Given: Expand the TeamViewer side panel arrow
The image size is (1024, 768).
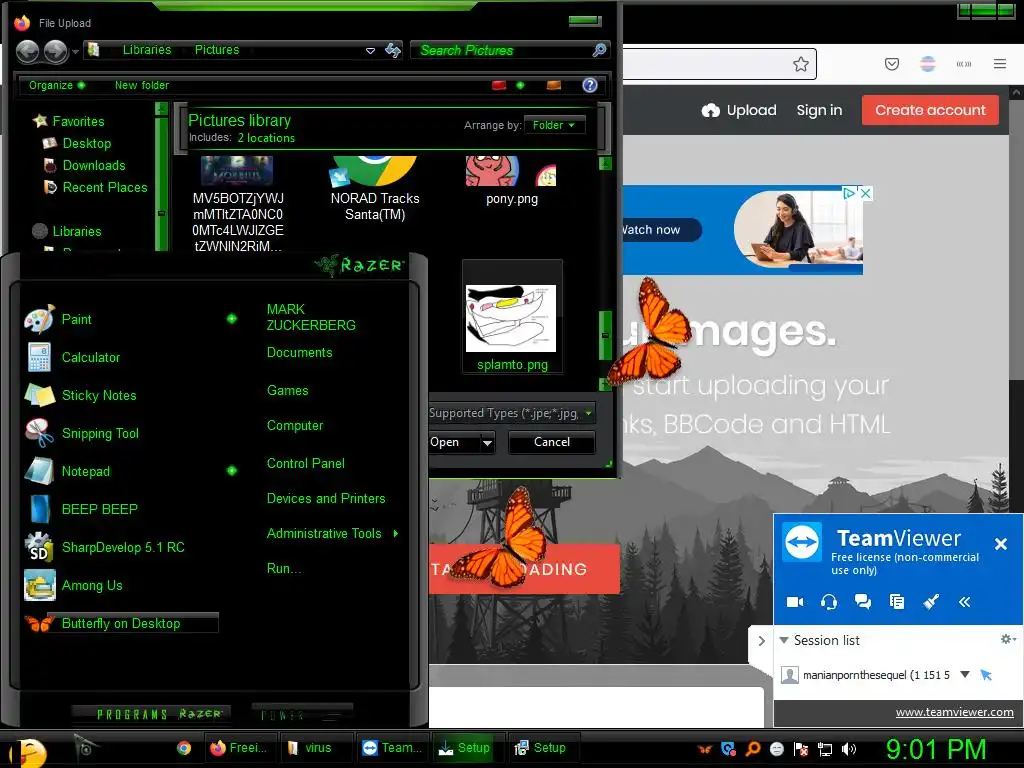Looking at the screenshot, I should pyautogui.click(x=761, y=641).
